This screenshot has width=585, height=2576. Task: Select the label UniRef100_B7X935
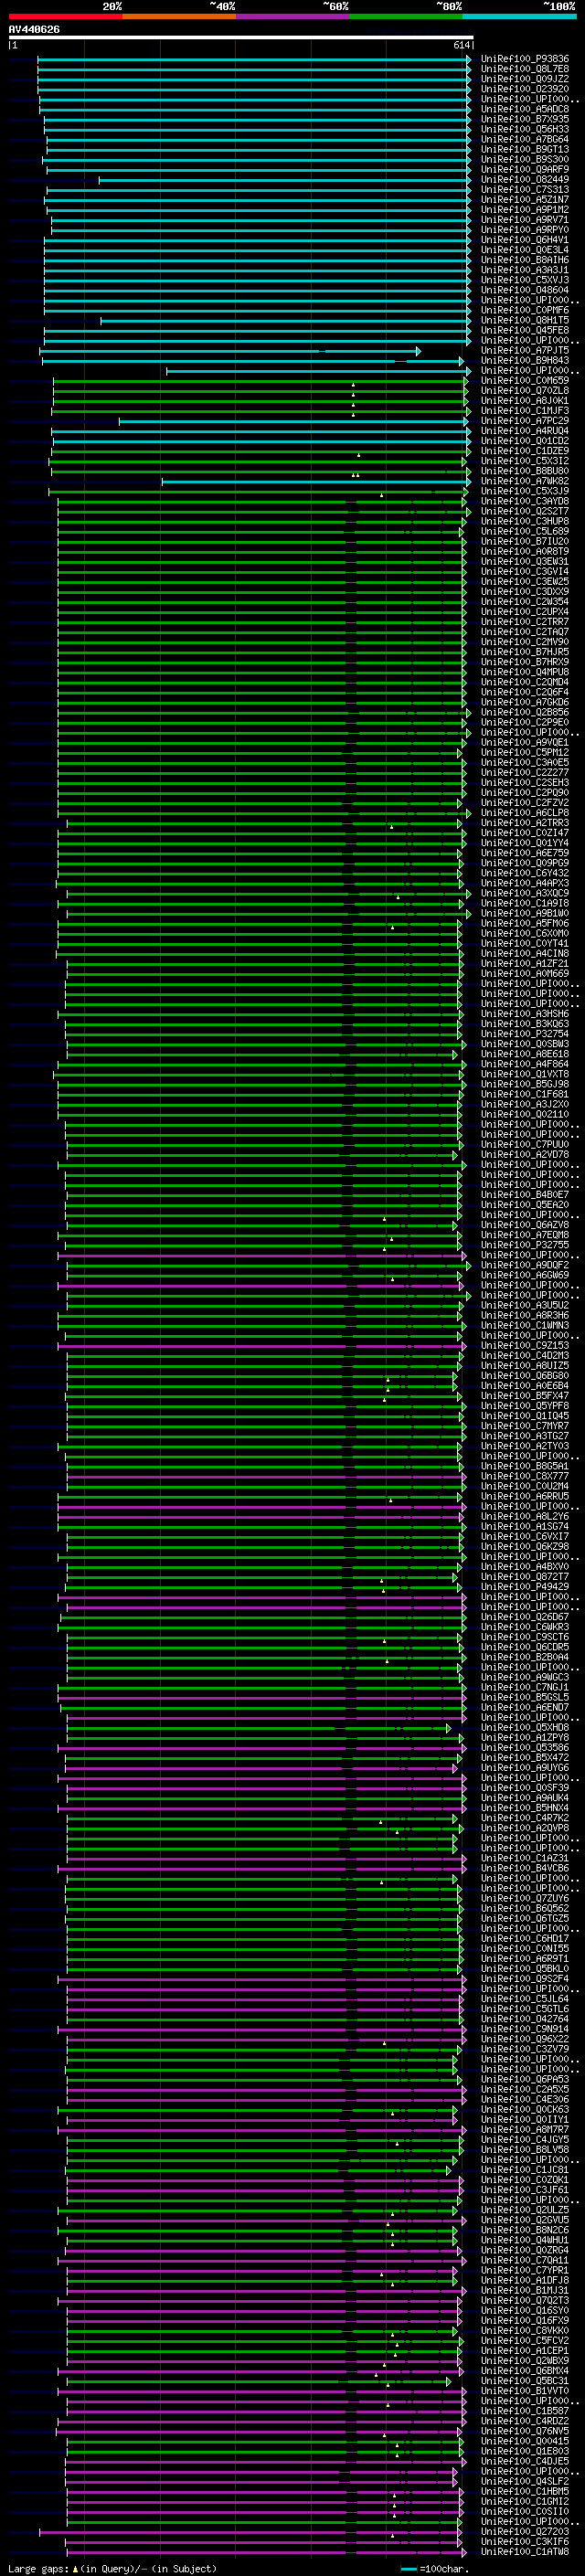(x=525, y=119)
